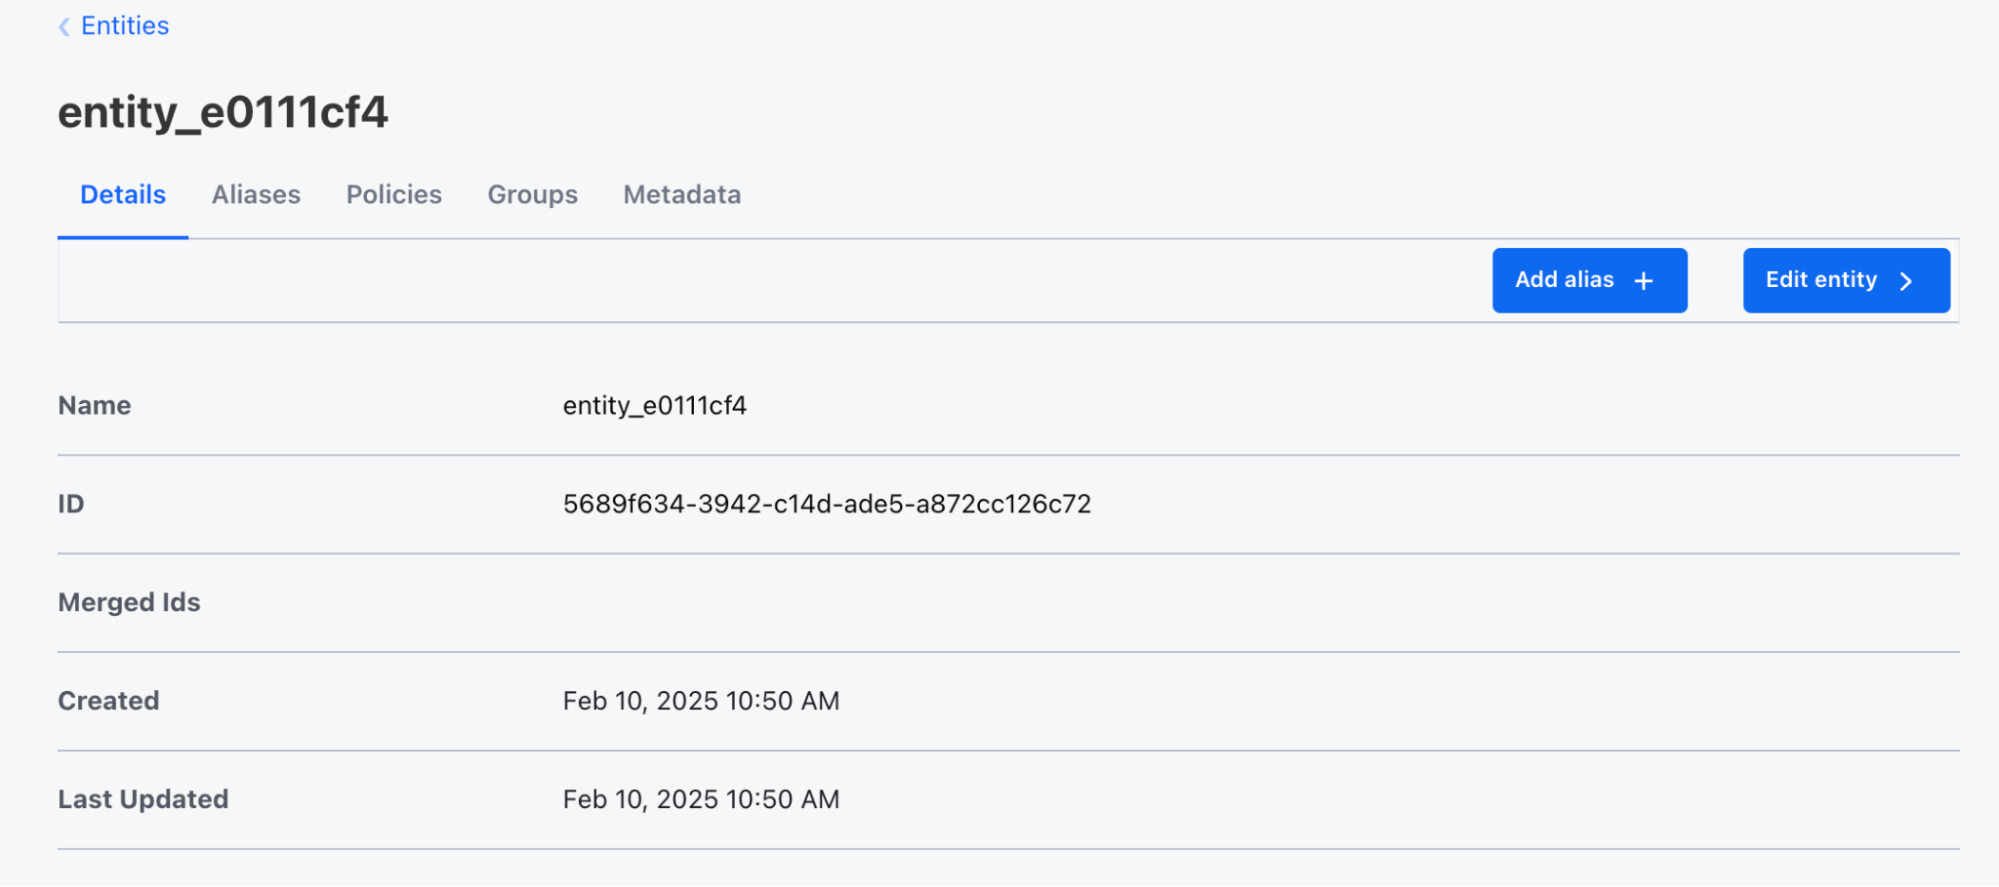Click the Last Updated row label
This screenshot has height=887, width=1999.
tap(143, 798)
